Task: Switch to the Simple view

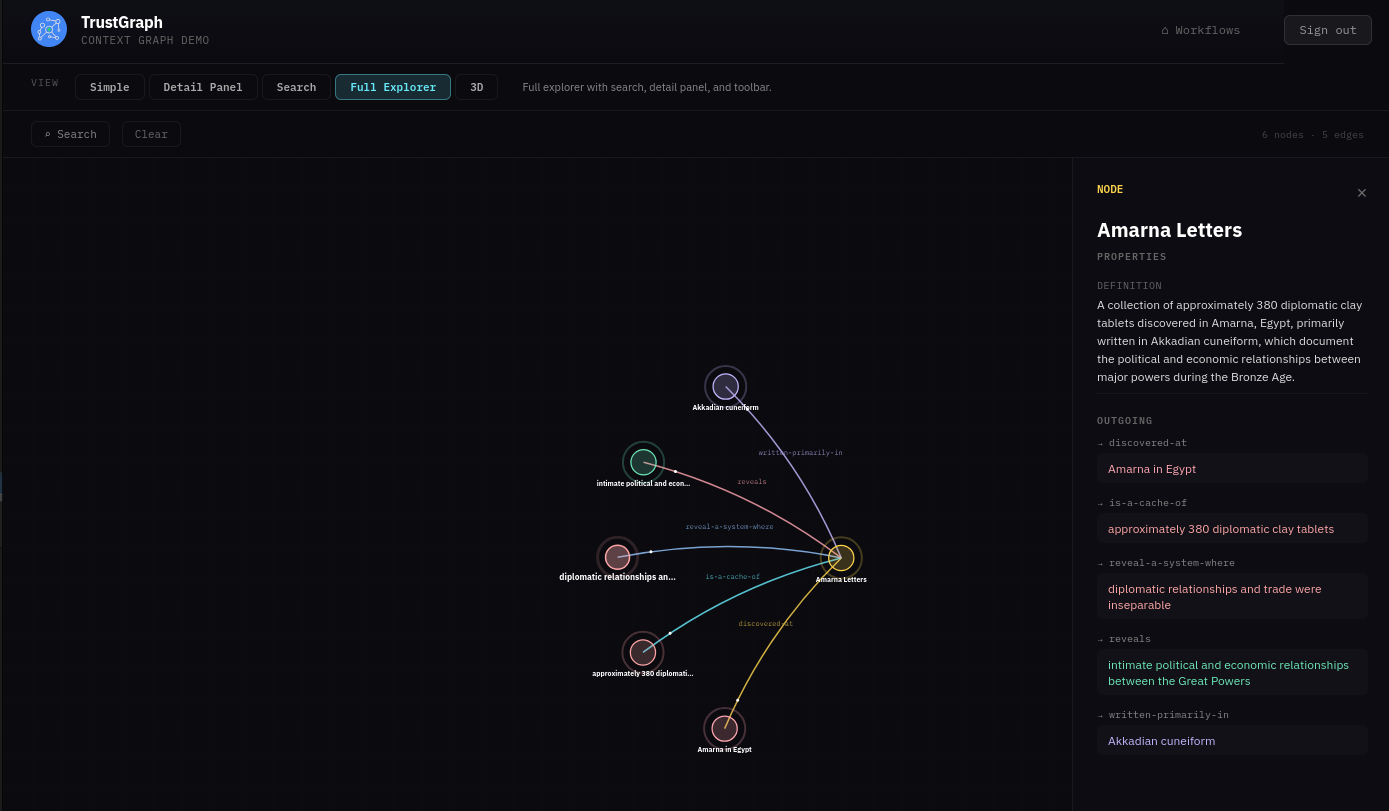Action: (x=110, y=87)
